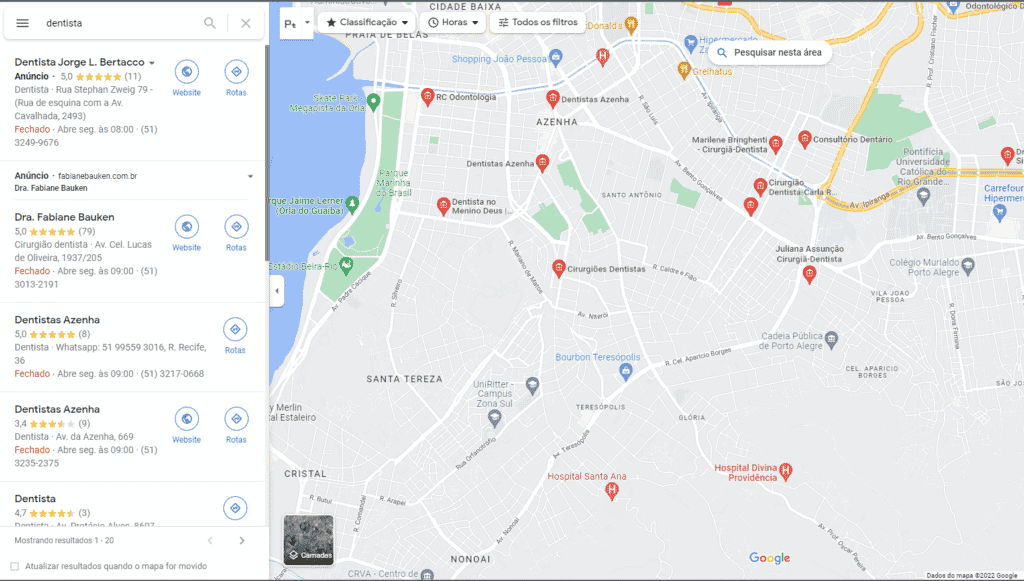
Task: Go to next results page arrow
Action: [242, 541]
